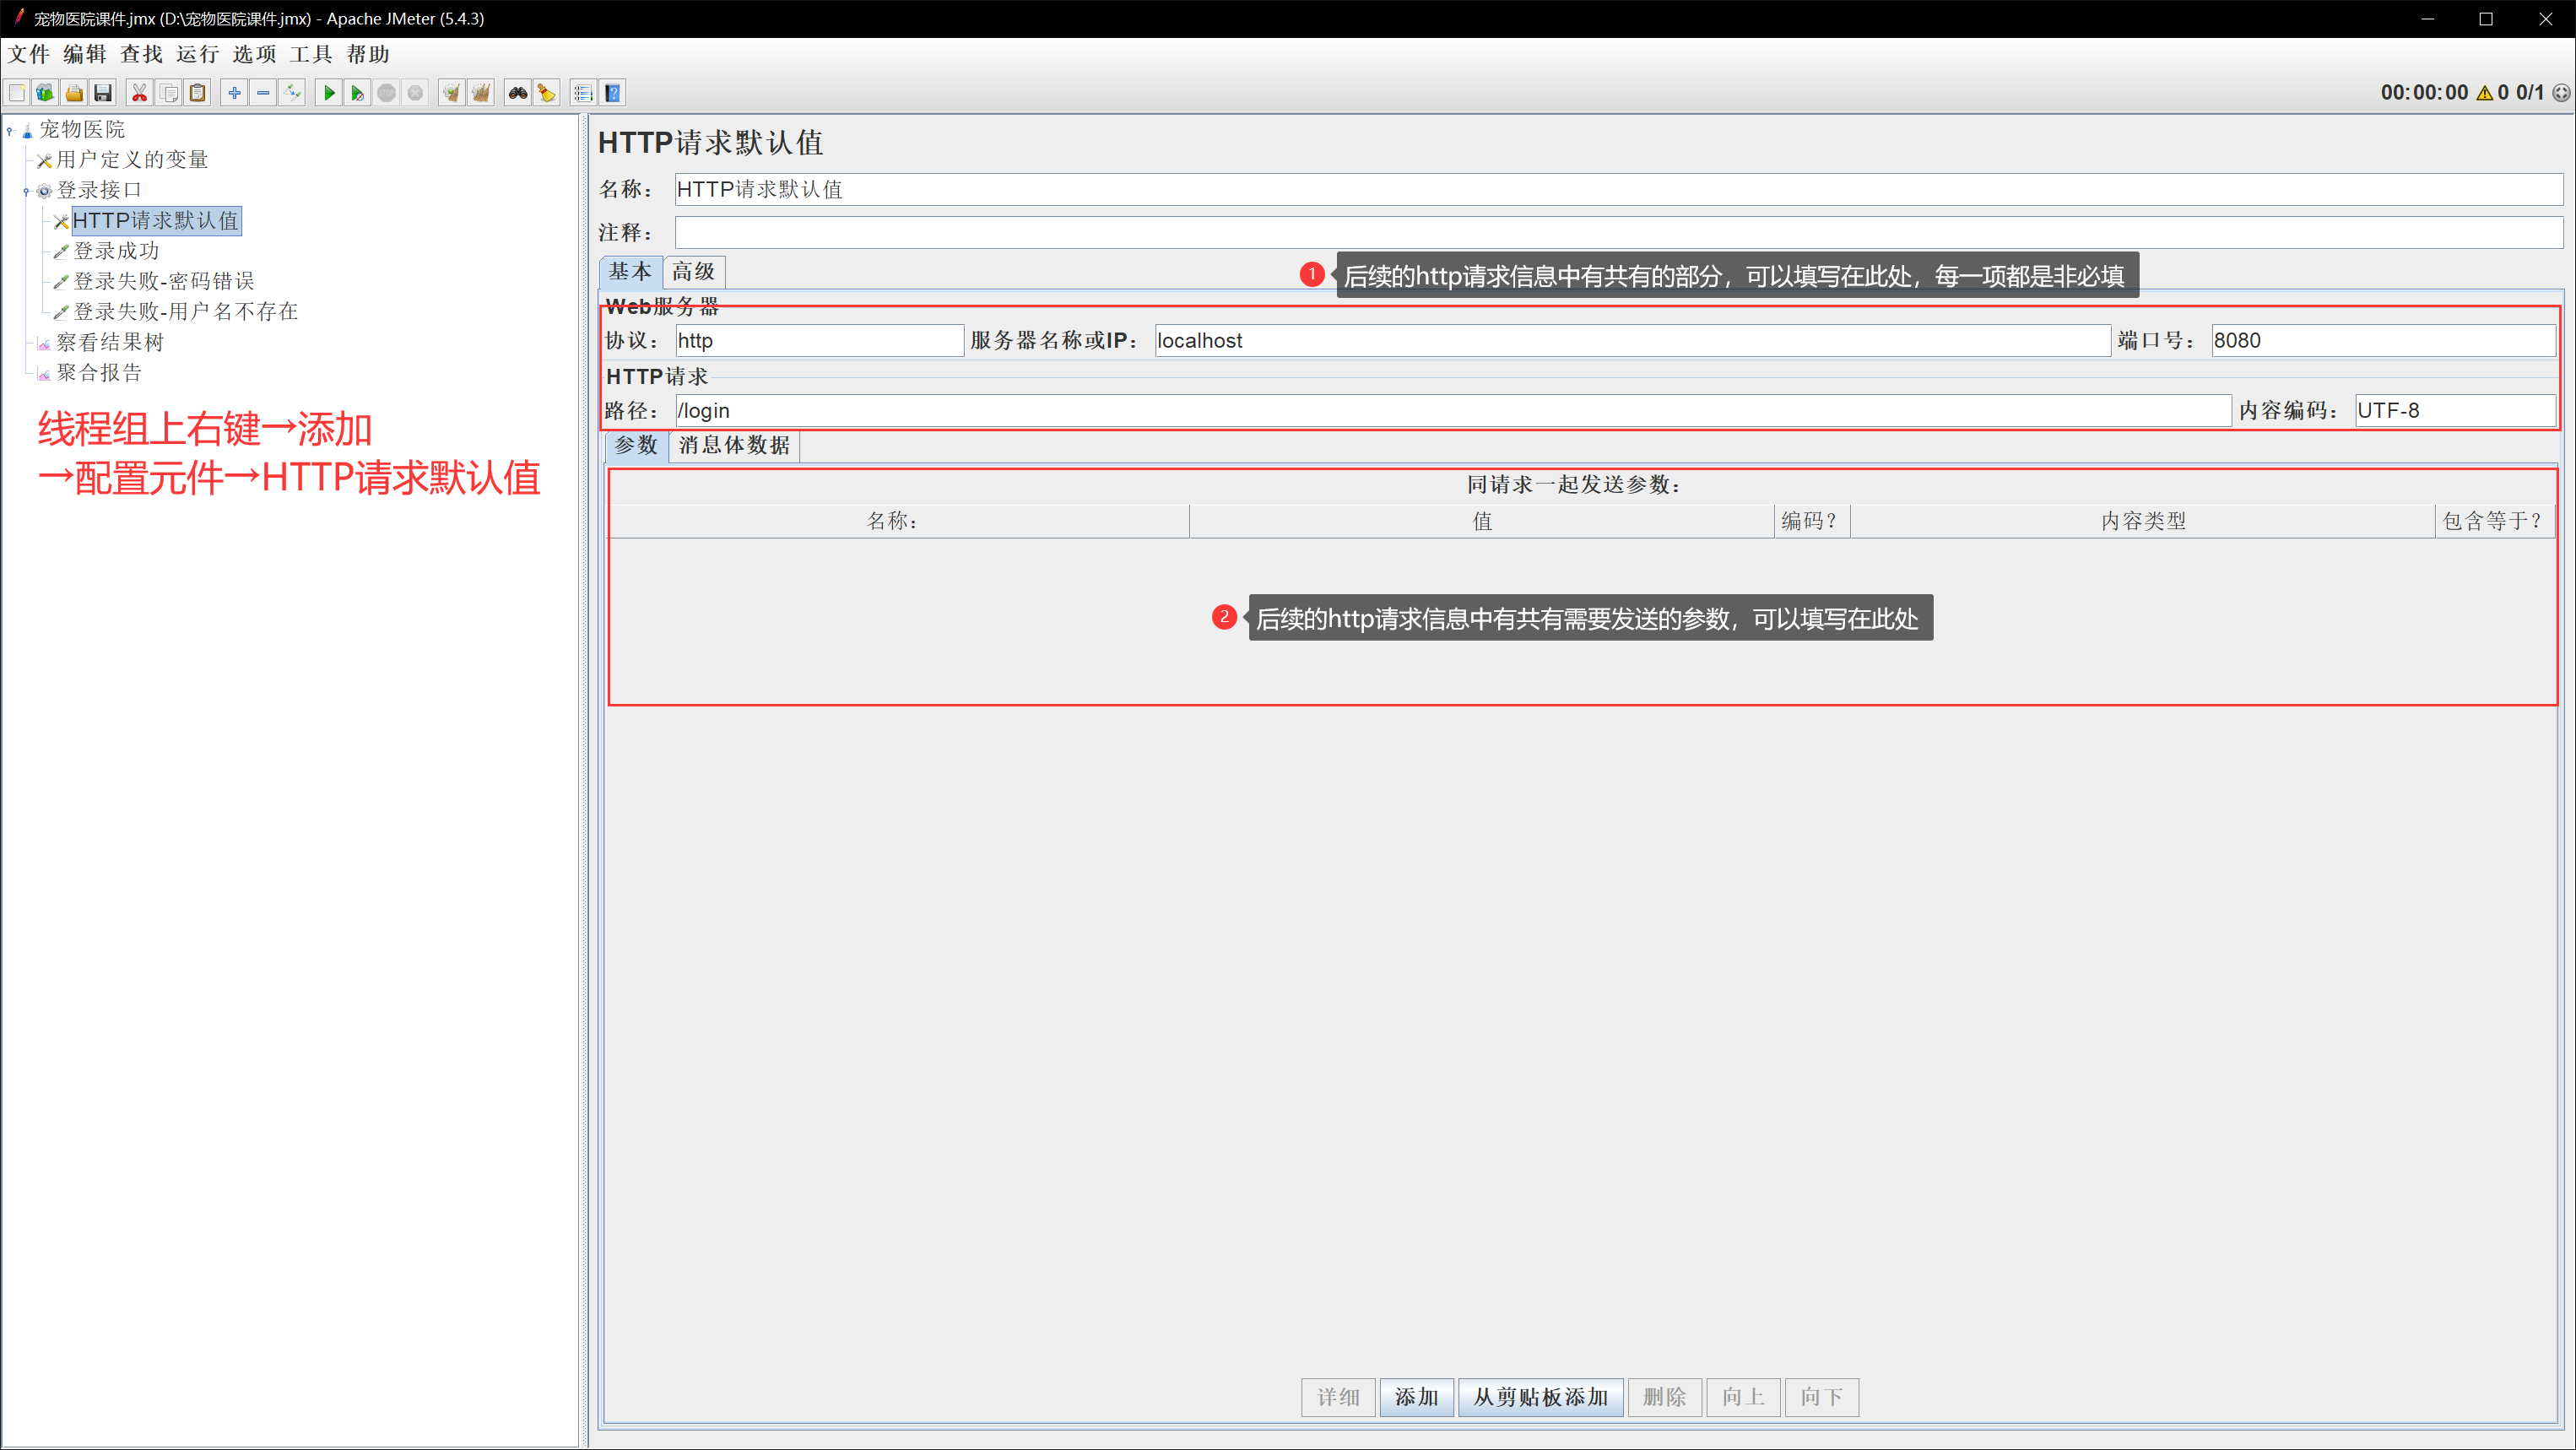Click the Templates icon in toolbar
This screenshot has width=2576, height=1450.
(x=45, y=93)
